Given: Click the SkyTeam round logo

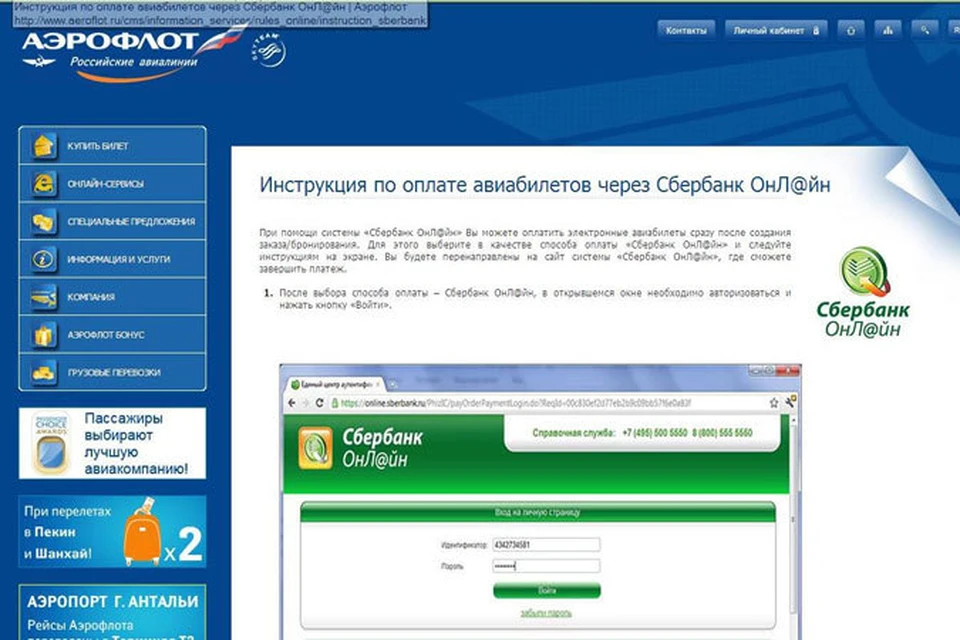Looking at the screenshot, I should [268, 47].
